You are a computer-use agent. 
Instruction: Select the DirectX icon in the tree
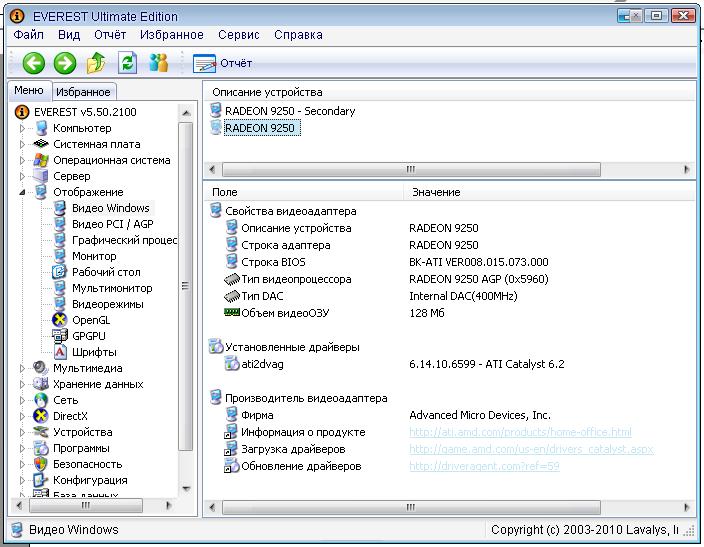click(x=41, y=416)
